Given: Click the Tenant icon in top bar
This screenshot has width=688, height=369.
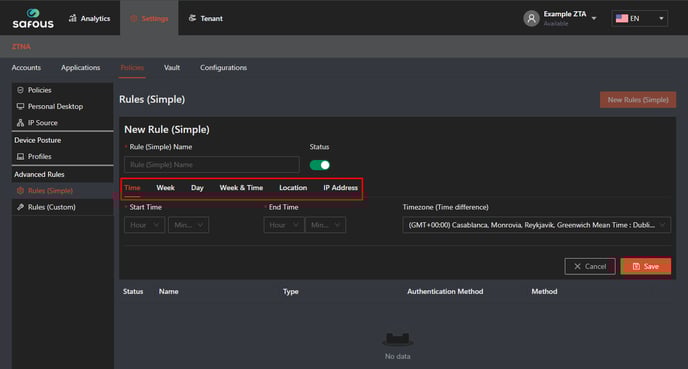Looking at the screenshot, I should coord(192,18).
